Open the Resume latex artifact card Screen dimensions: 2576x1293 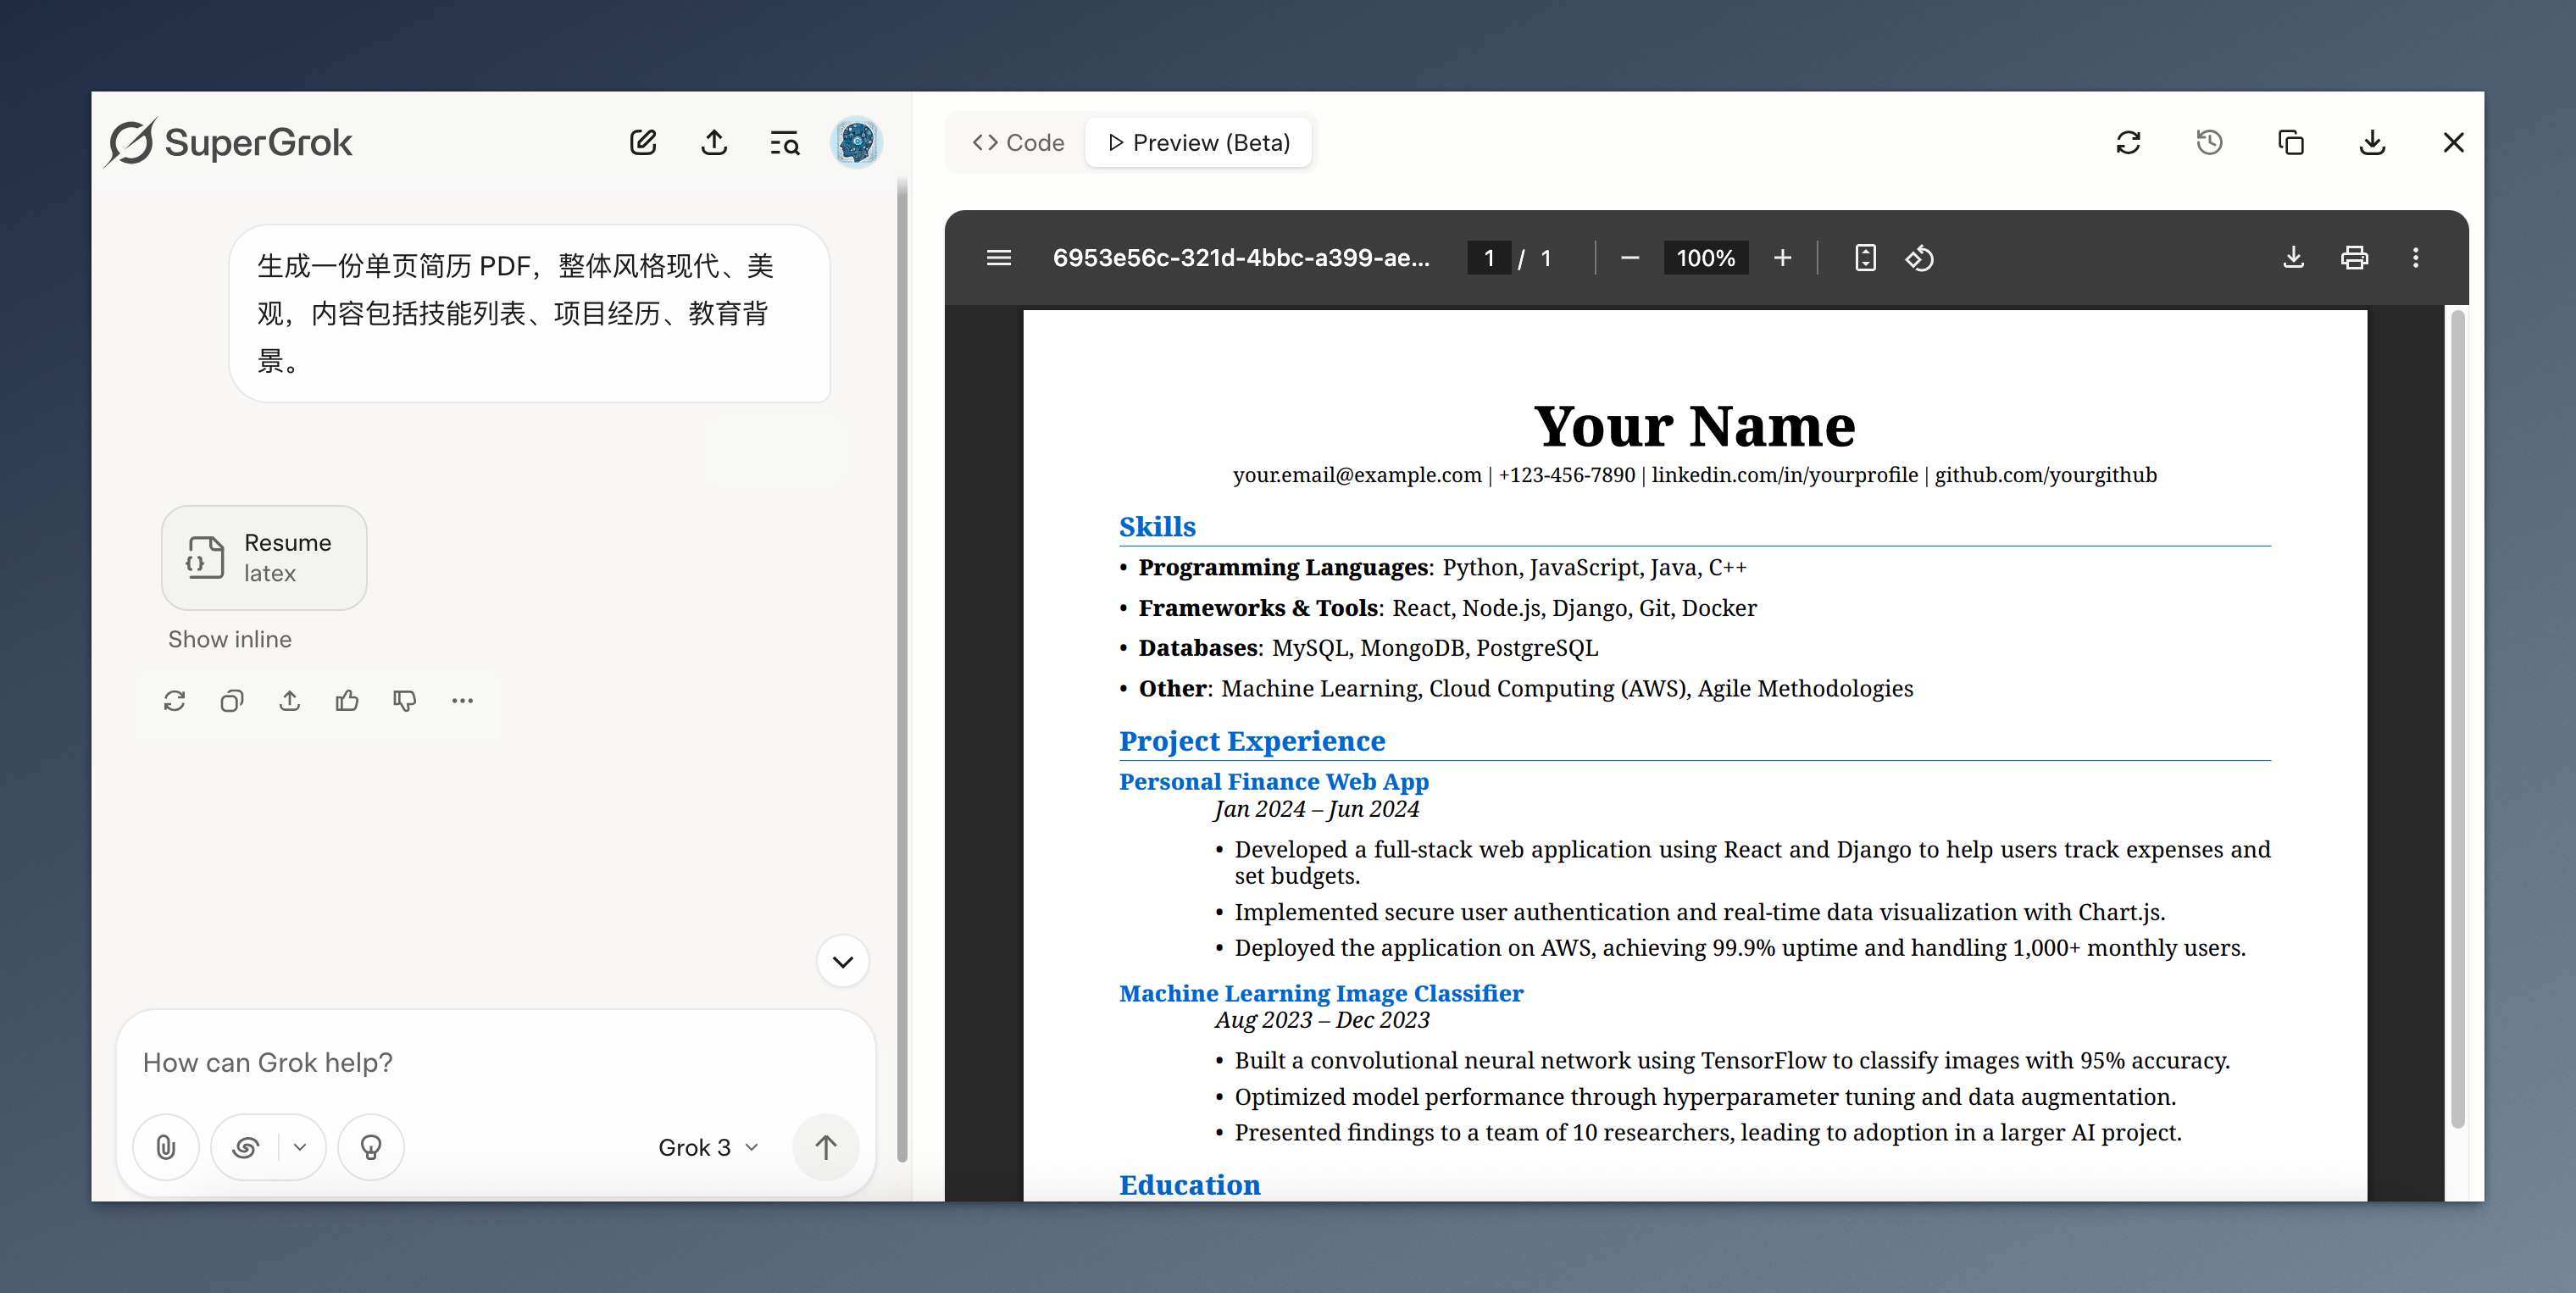(x=264, y=558)
